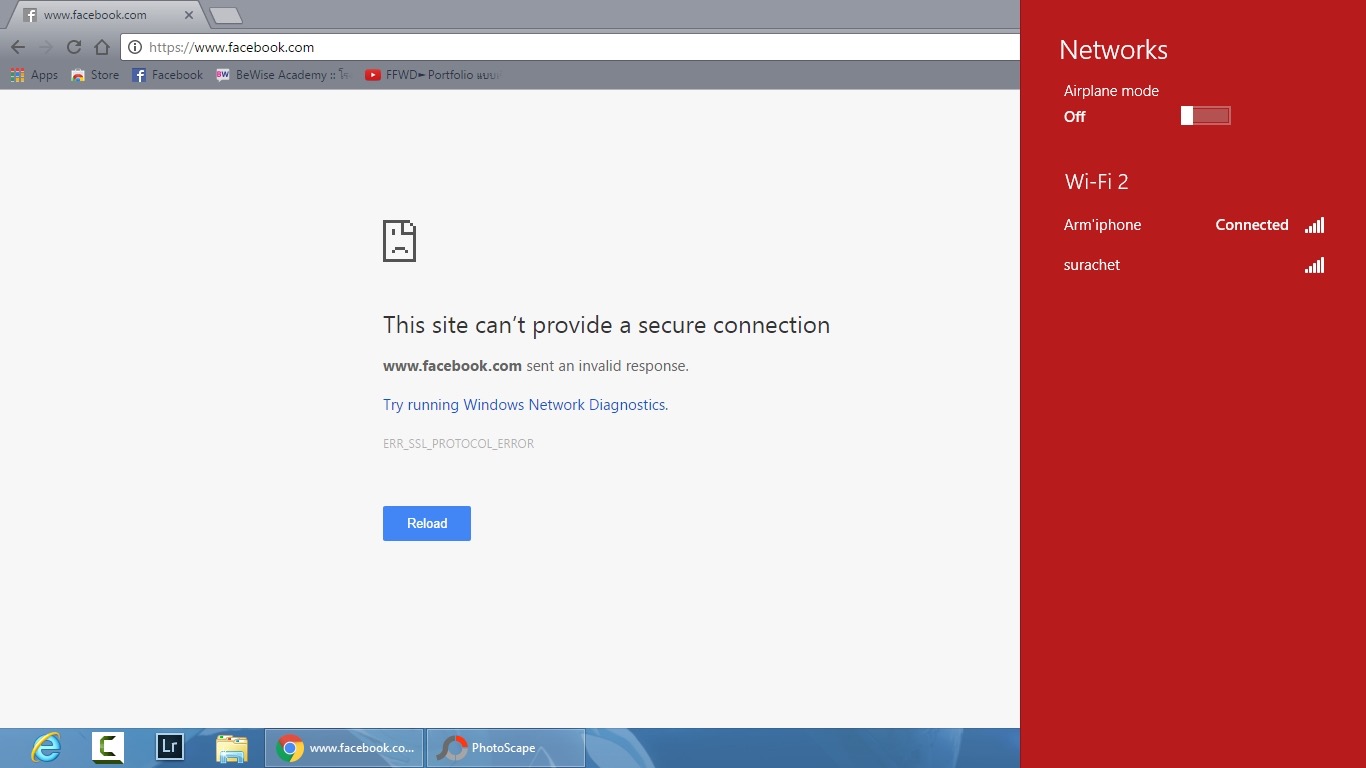Open the Facebook bookmark
The width and height of the screenshot is (1366, 768).
(167, 75)
